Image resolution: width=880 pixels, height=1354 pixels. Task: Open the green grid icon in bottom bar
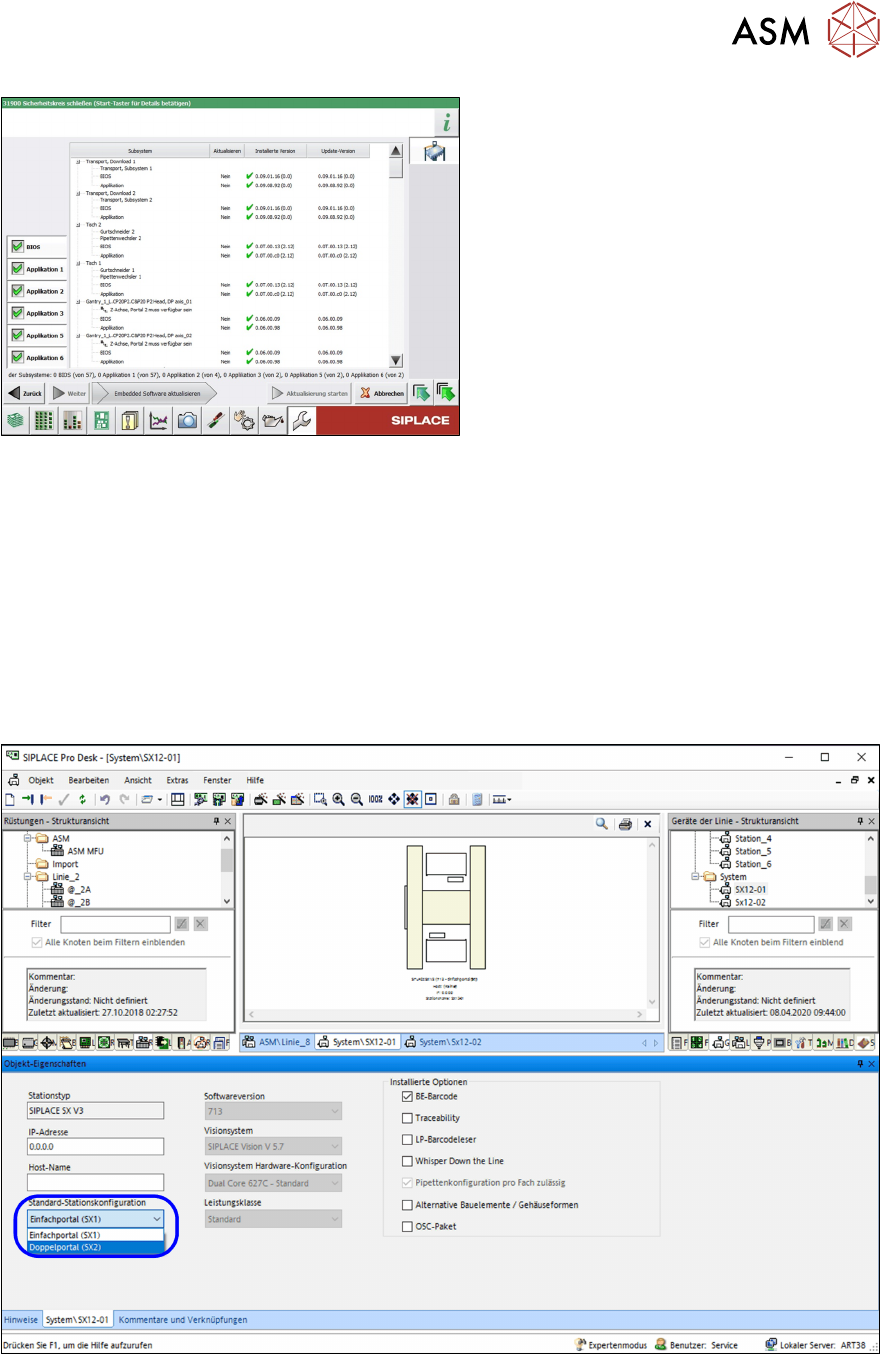tap(44, 422)
